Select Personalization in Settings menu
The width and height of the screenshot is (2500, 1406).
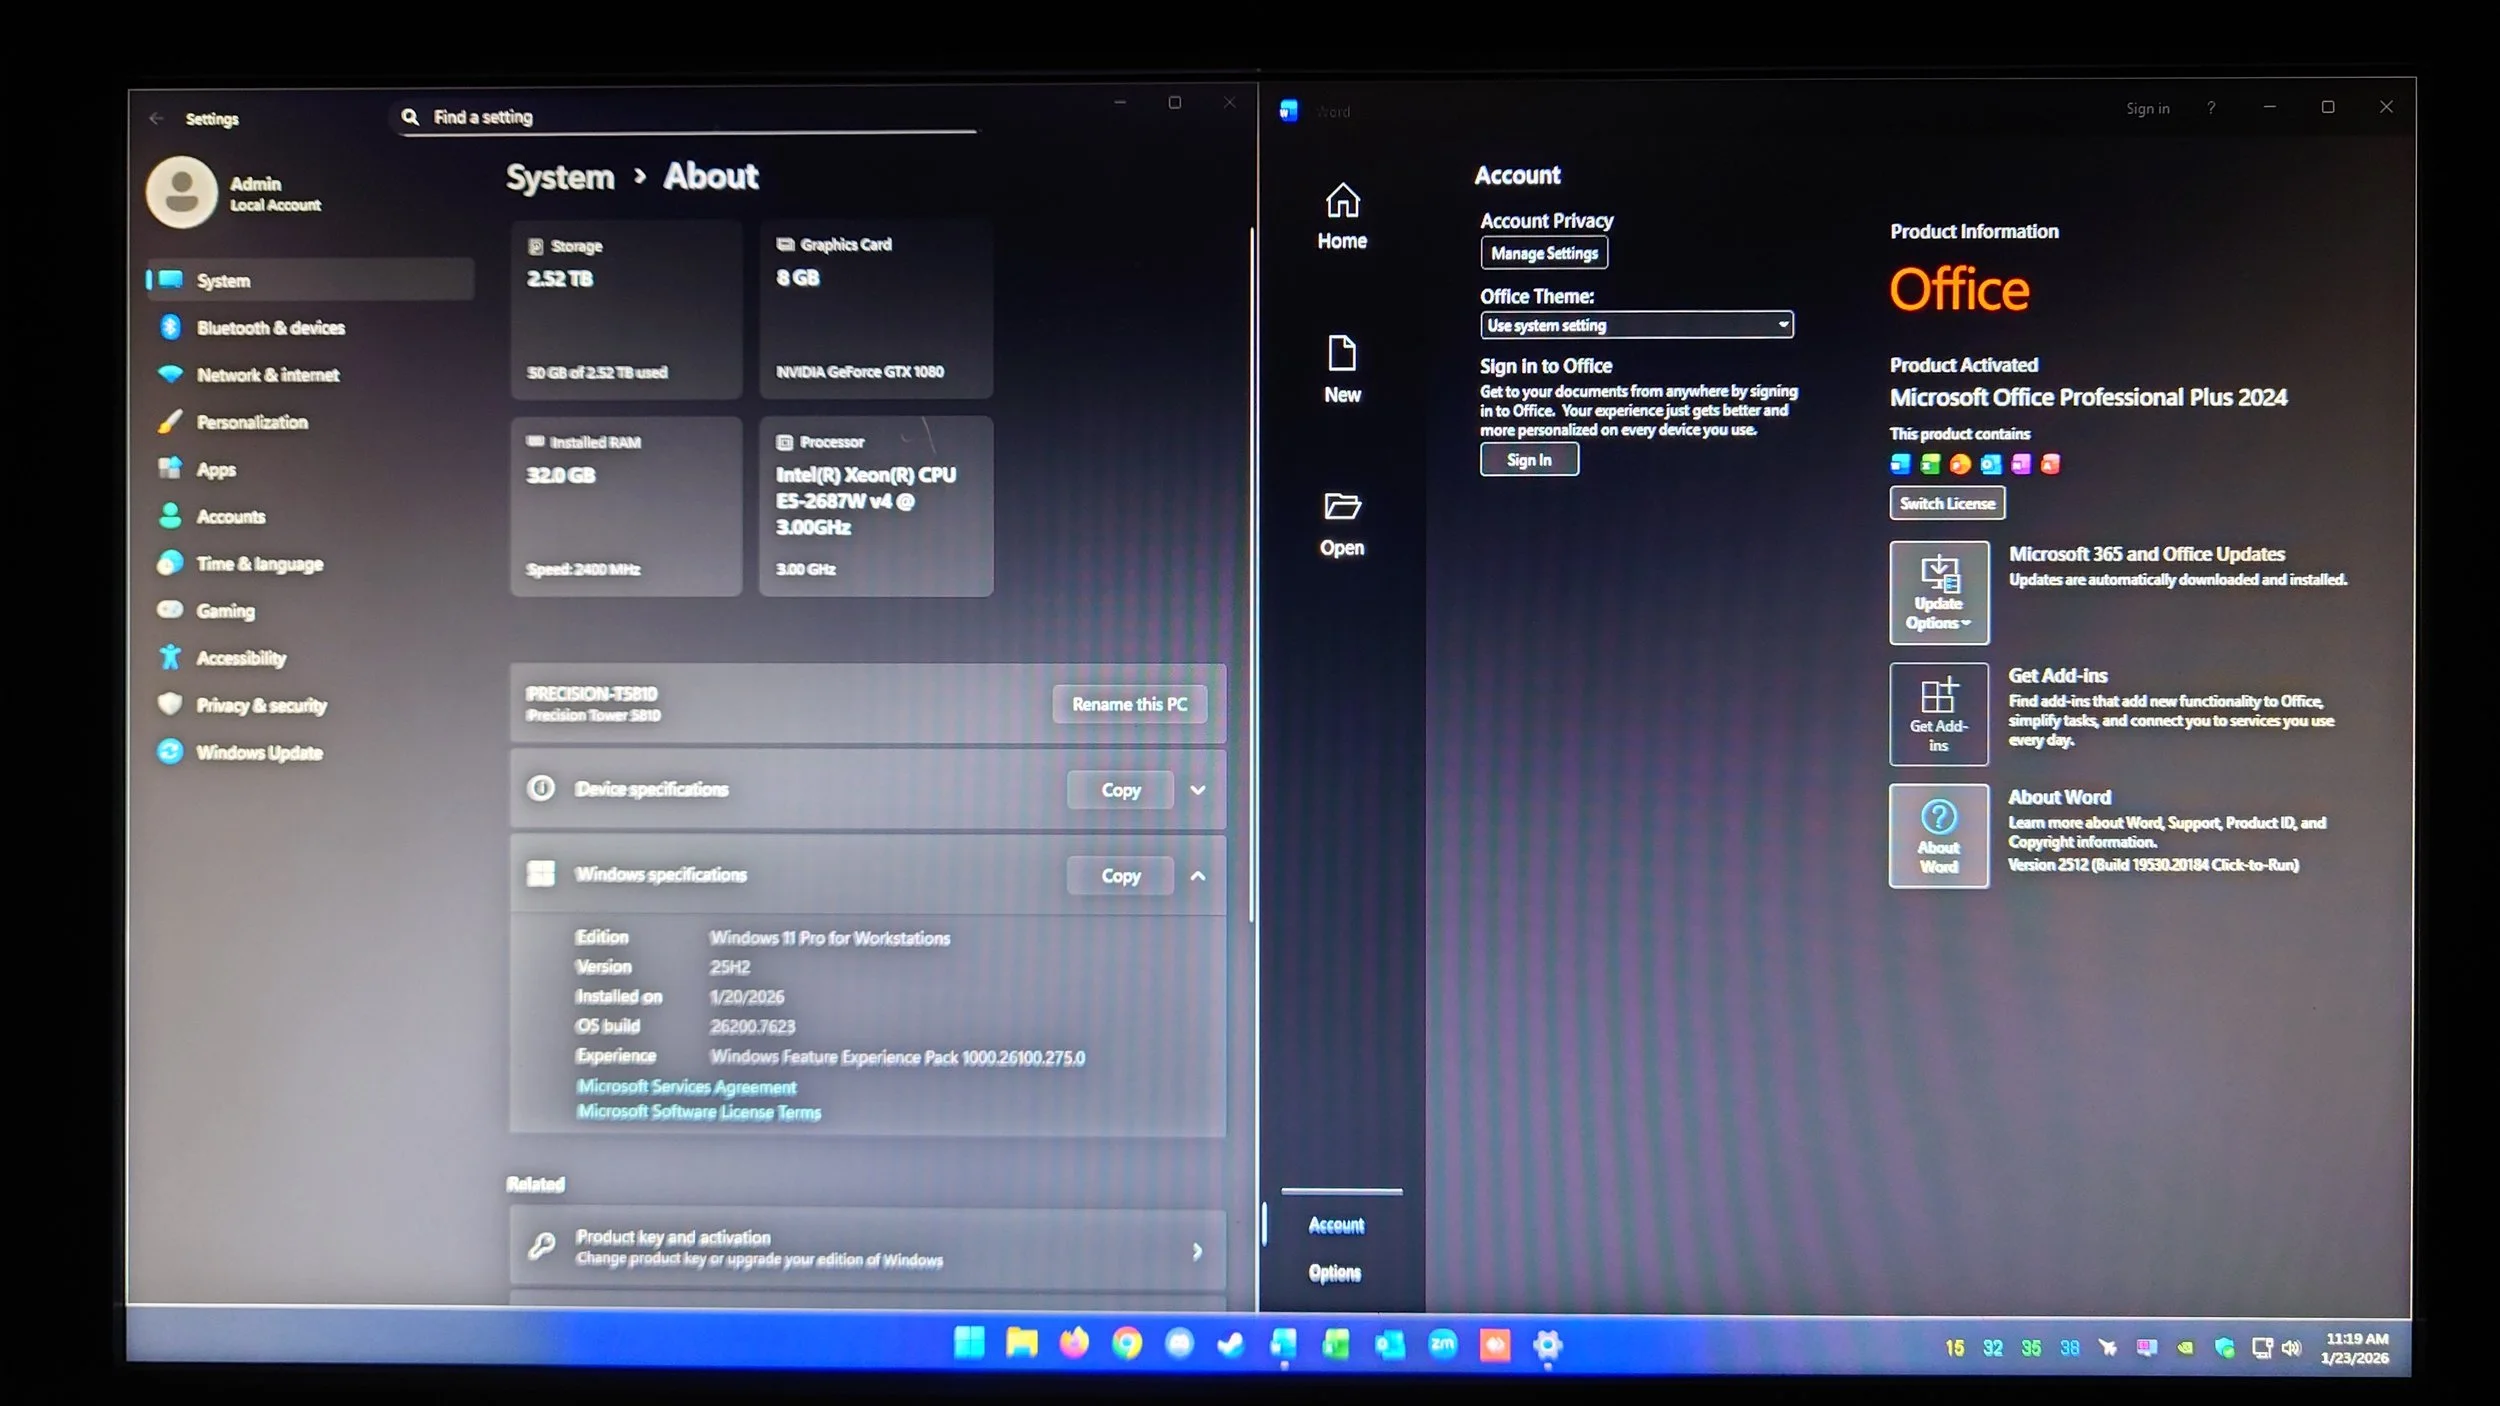[252, 422]
